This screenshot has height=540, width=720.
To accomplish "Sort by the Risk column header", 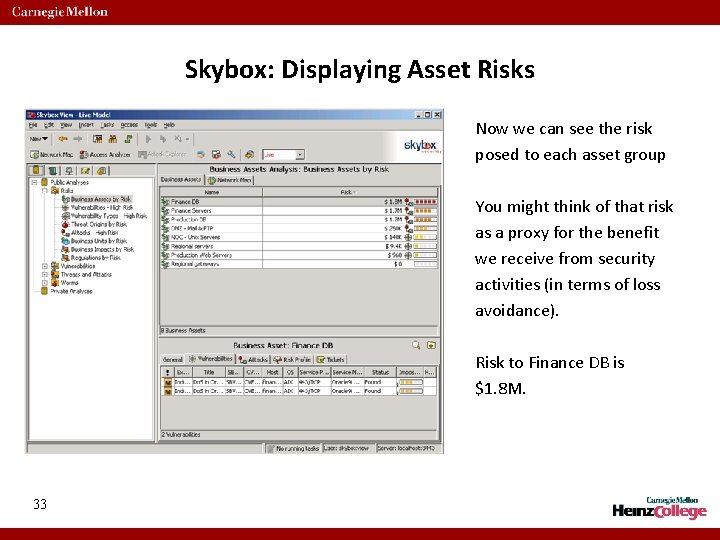I will pos(349,192).
